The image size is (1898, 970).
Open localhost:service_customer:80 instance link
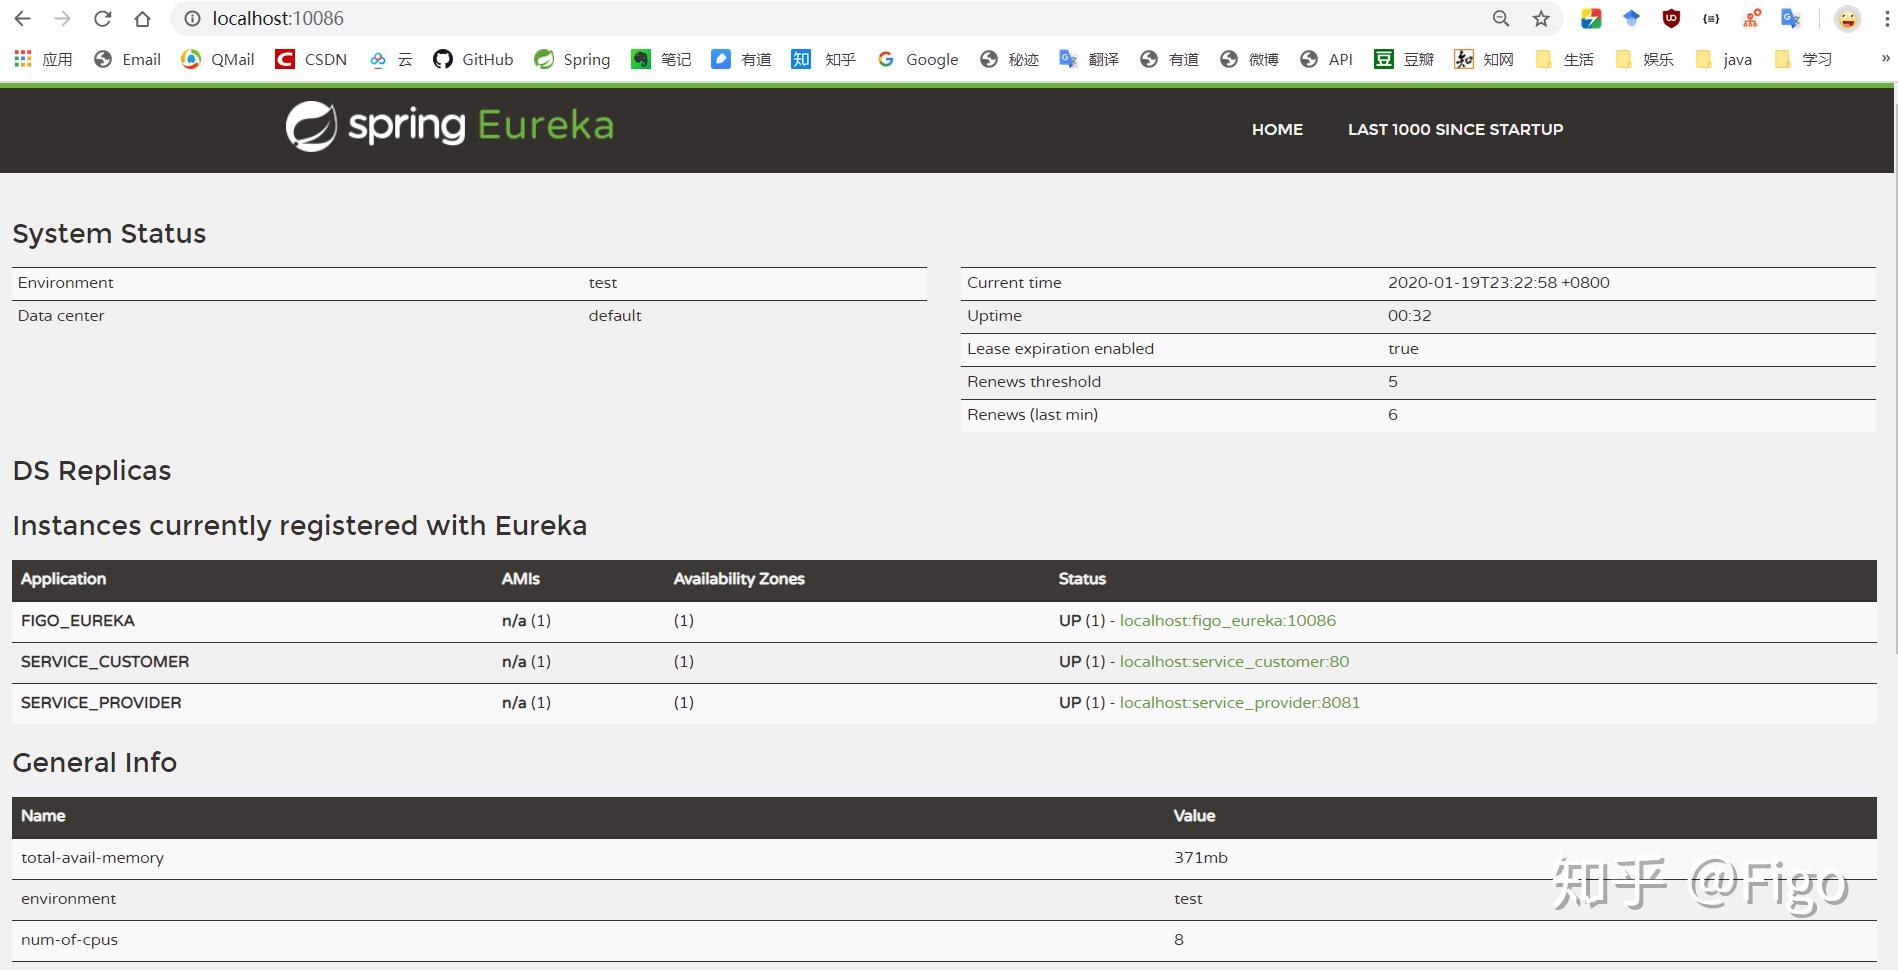point(1234,662)
